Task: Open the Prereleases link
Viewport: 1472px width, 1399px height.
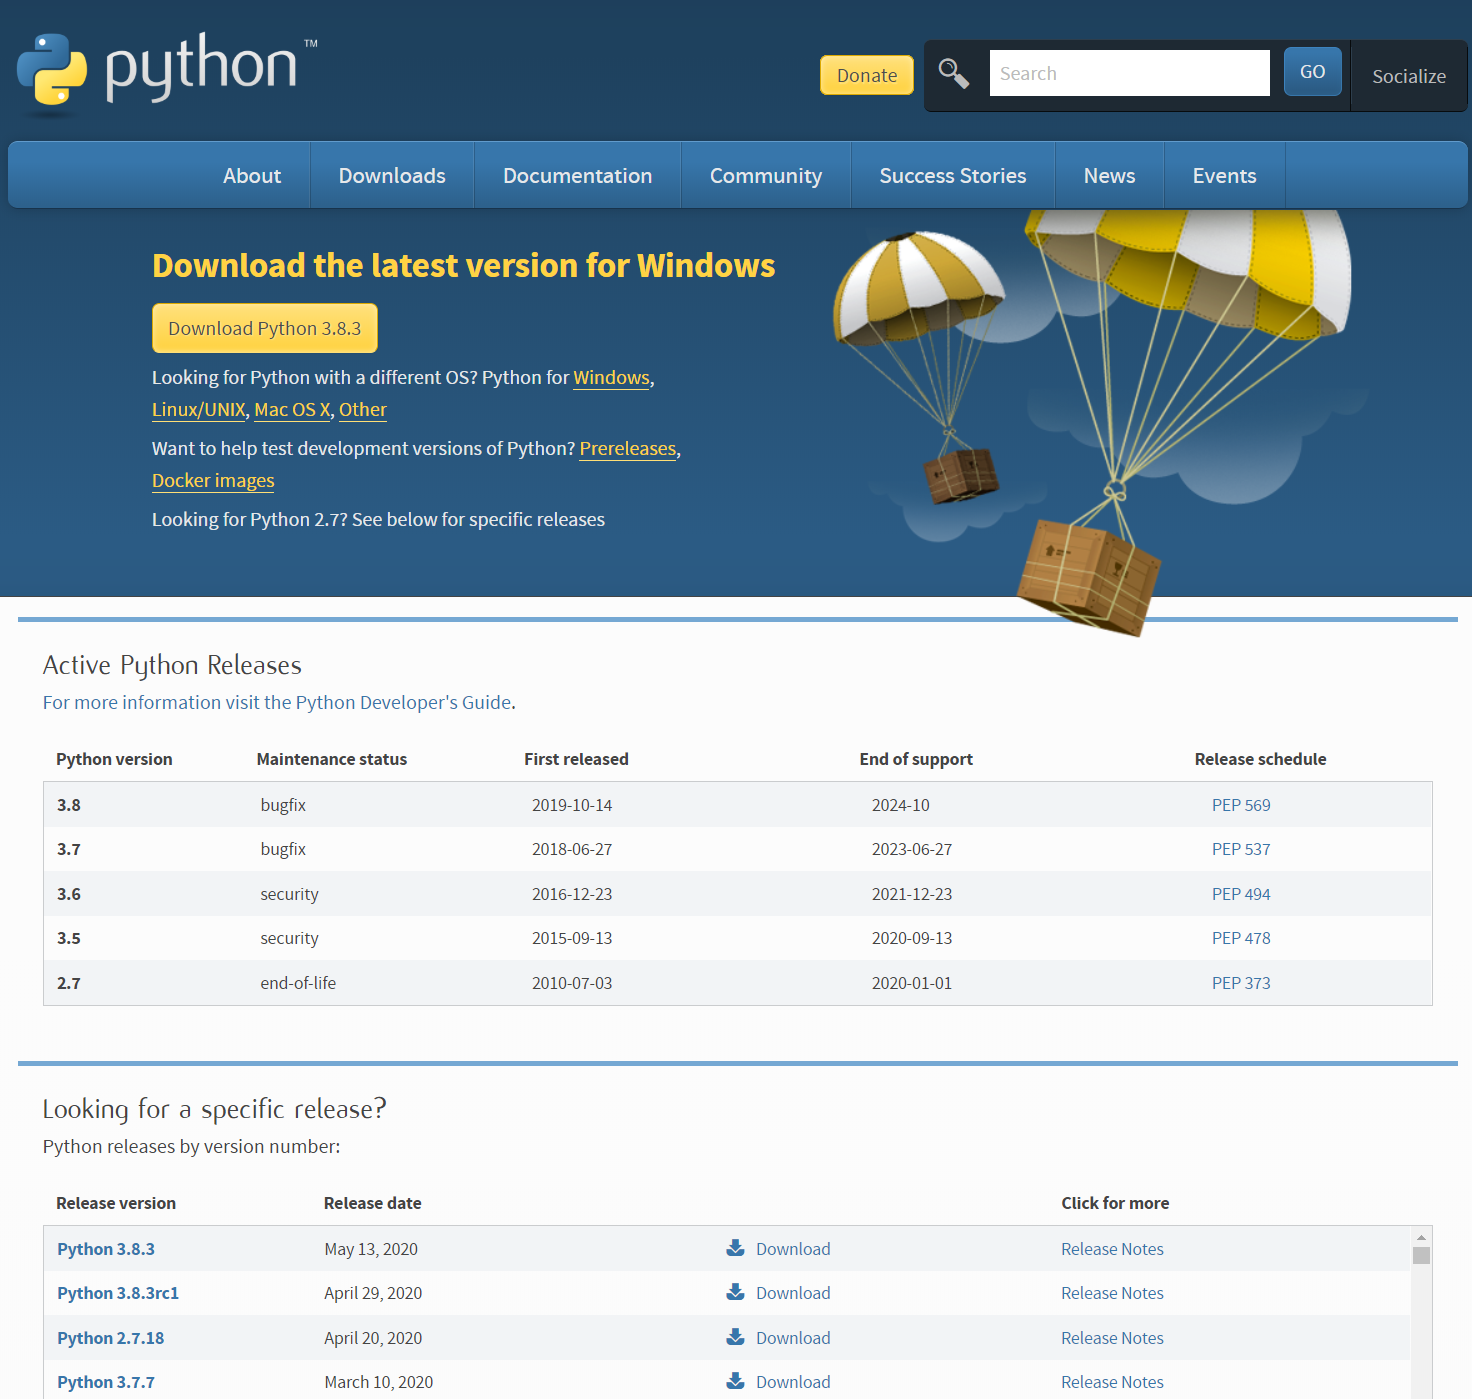Action: point(628,449)
